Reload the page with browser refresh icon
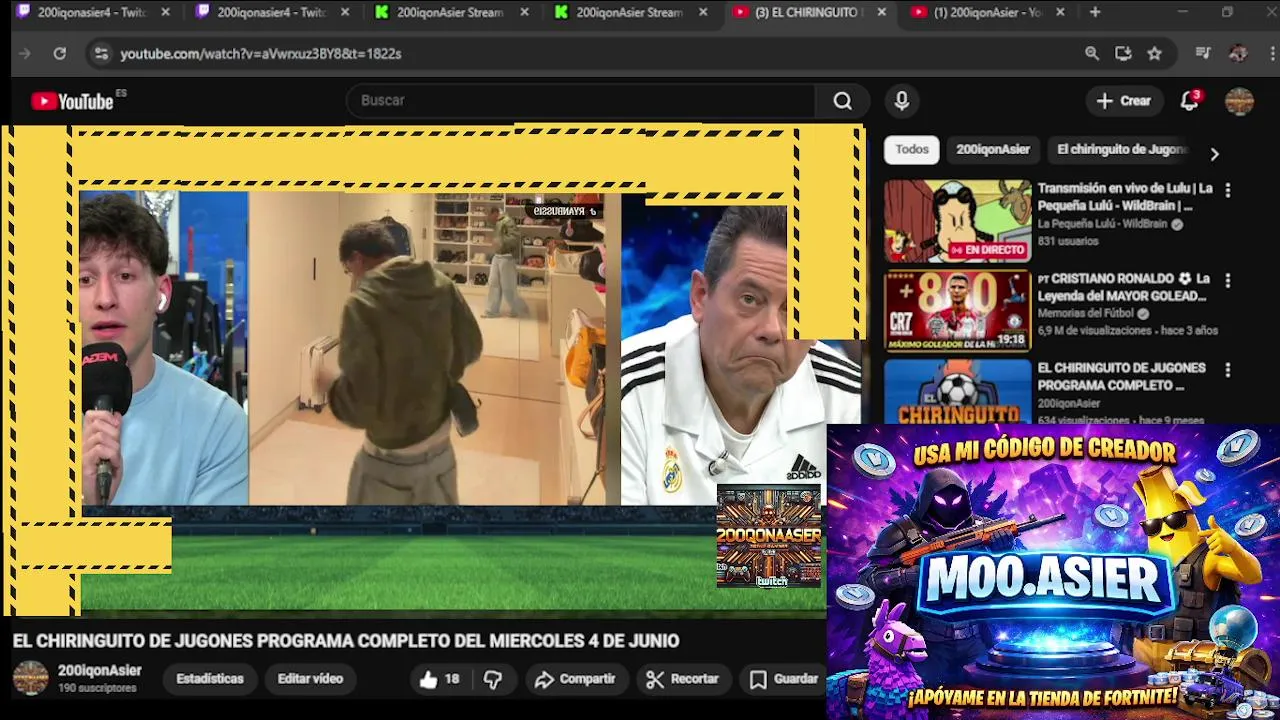This screenshot has width=1280, height=720. [x=60, y=54]
